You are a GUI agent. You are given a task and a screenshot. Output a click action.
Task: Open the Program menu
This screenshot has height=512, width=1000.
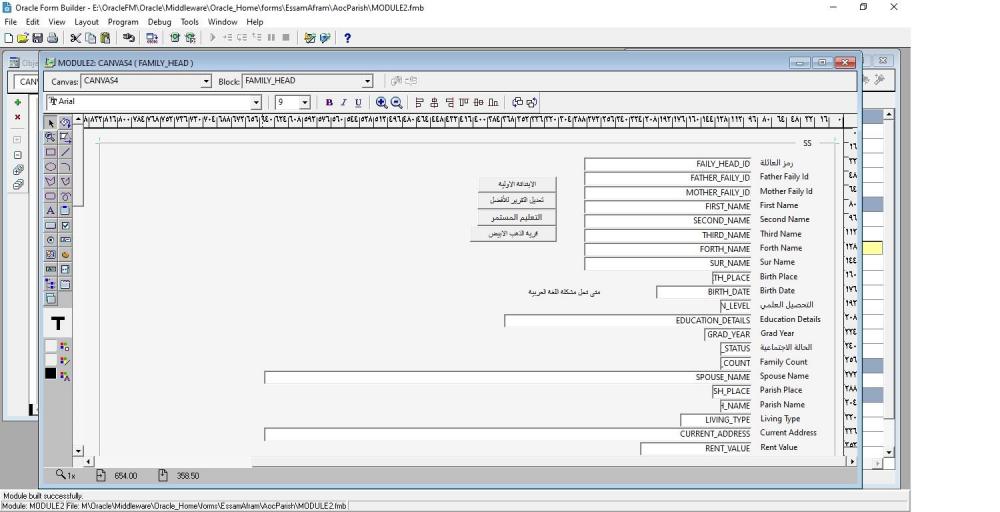click(x=123, y=21)
